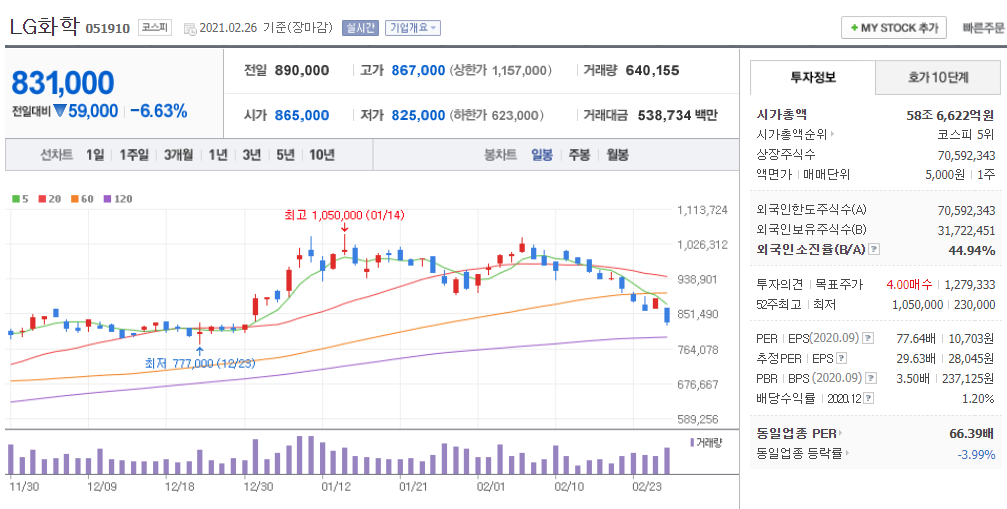The width and height of the screenshot is (1007, 509).
Task: Select the 5년 line chart period
Action: tap(285, 155)
